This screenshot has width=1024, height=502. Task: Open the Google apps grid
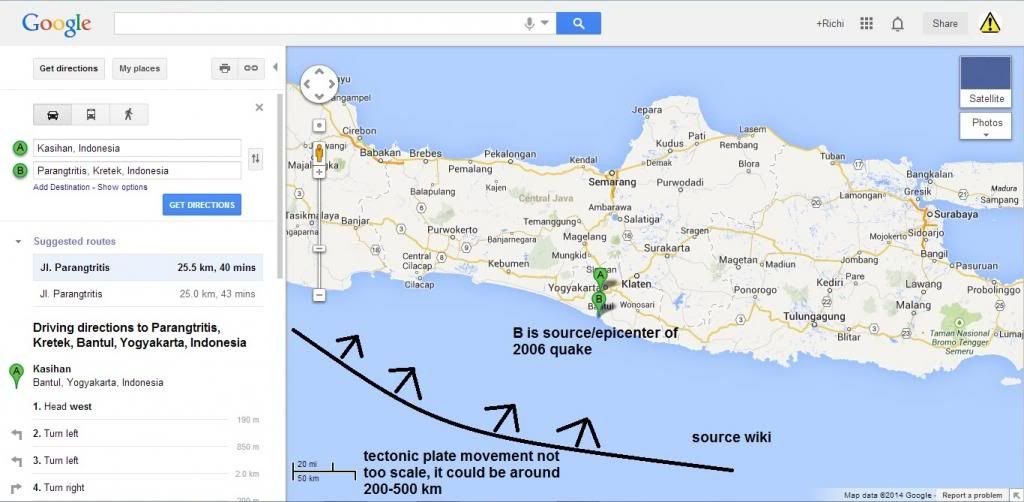867,23
